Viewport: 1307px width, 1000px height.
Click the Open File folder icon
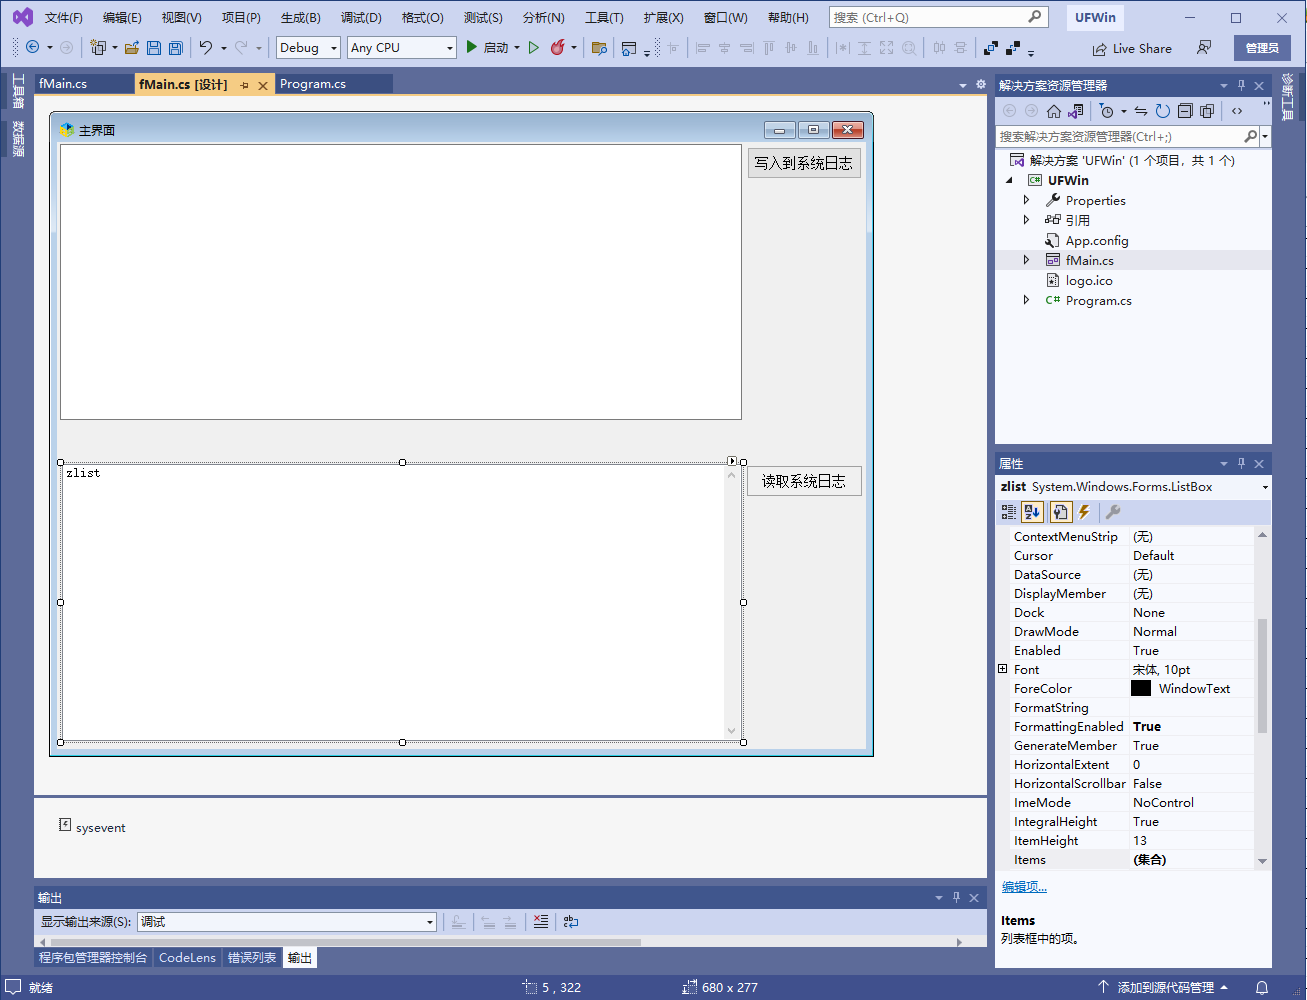click(x=131, y=47)
